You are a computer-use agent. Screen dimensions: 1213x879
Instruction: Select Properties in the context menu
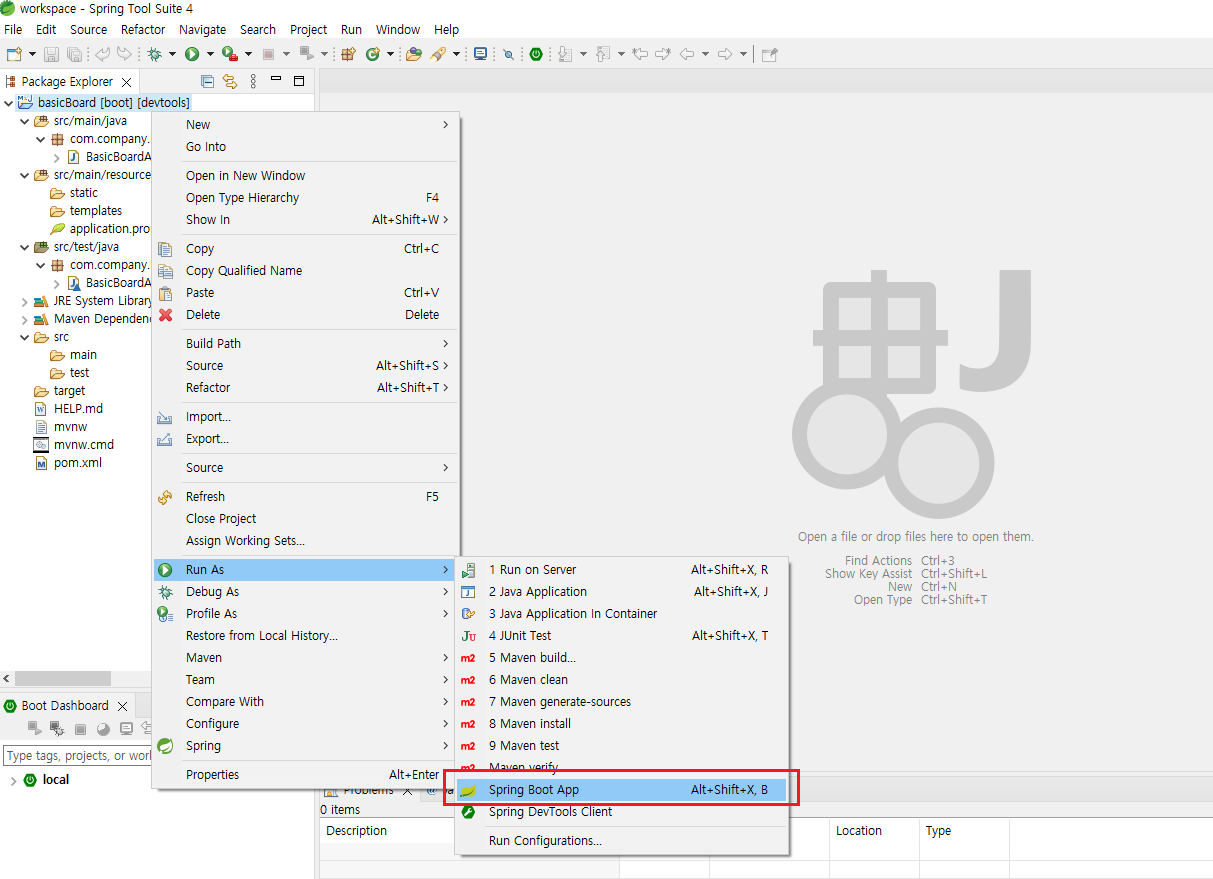[x=305, y=775]
